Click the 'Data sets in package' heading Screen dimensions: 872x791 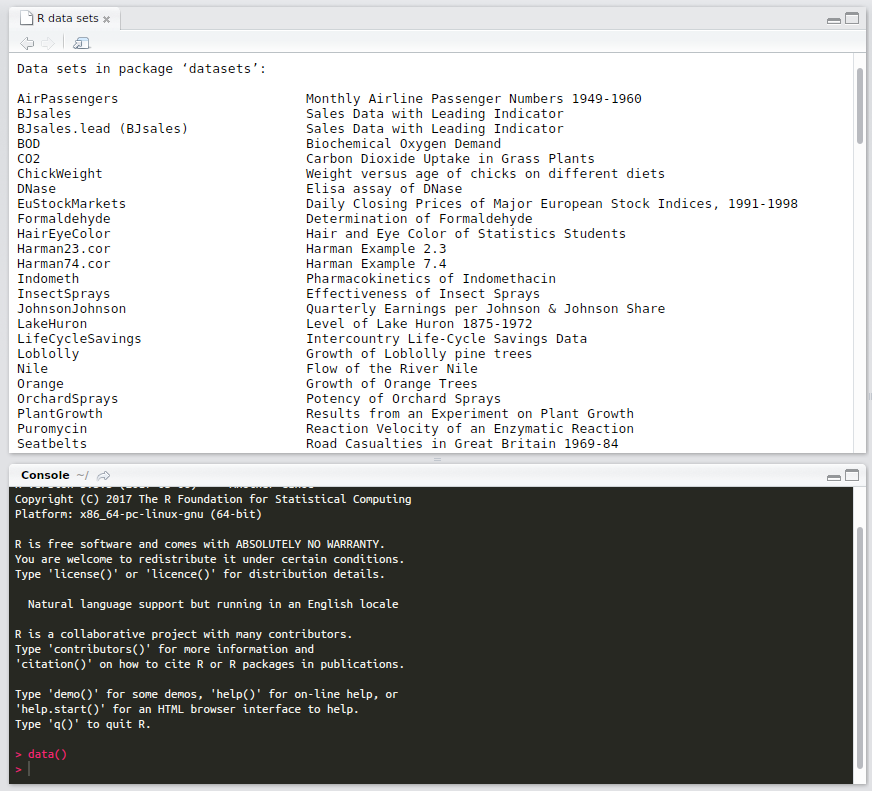[141, 68]
